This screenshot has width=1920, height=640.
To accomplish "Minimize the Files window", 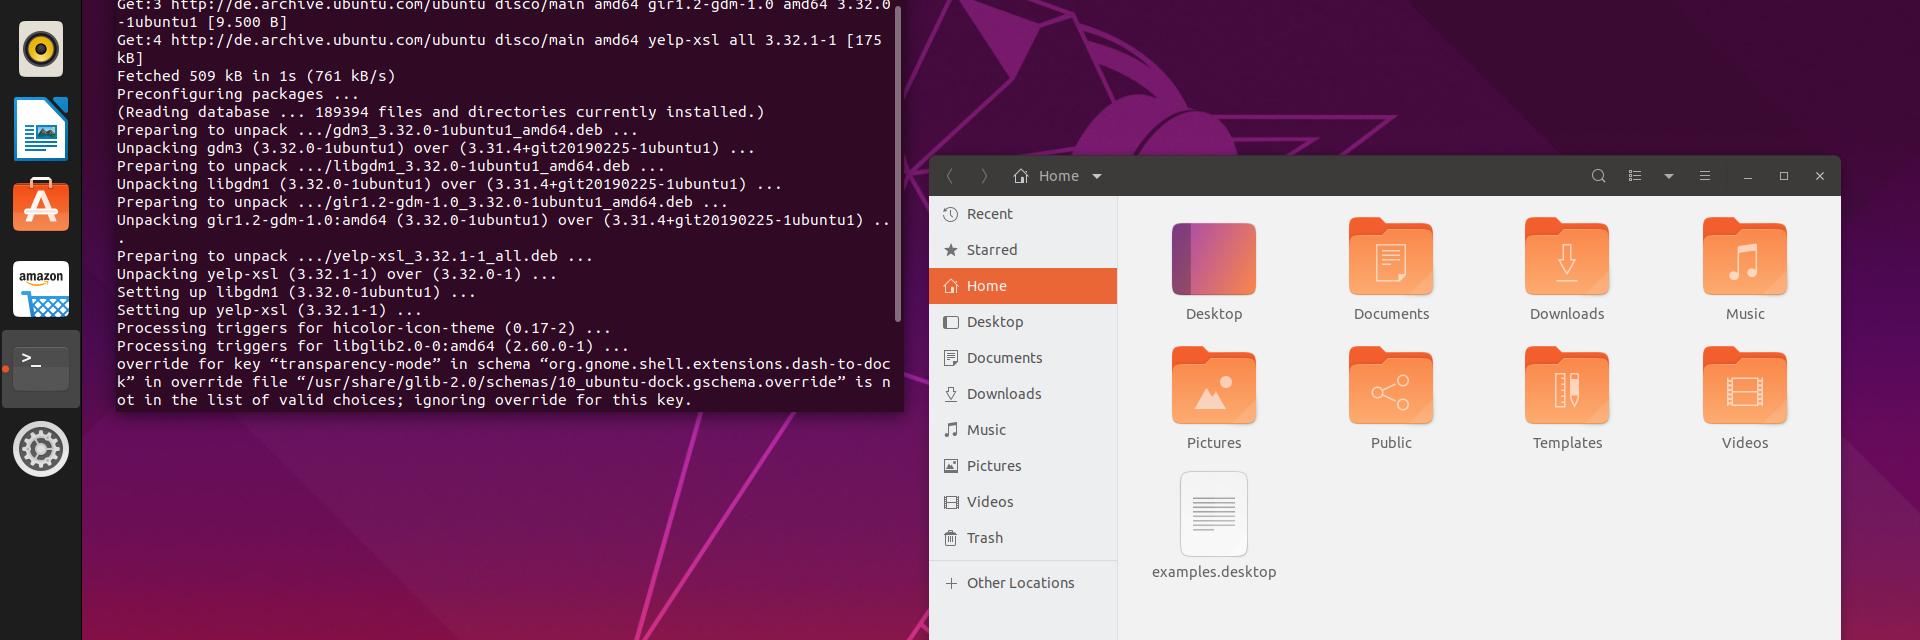I will [x=1748, y=176].
